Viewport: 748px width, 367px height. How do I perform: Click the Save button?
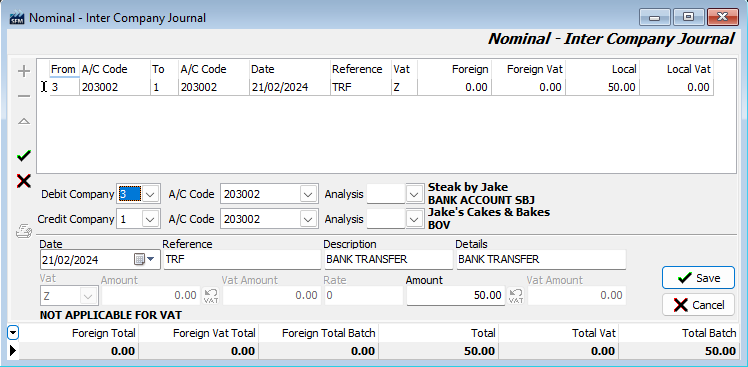pyautogui.click(x=698, y=278)
